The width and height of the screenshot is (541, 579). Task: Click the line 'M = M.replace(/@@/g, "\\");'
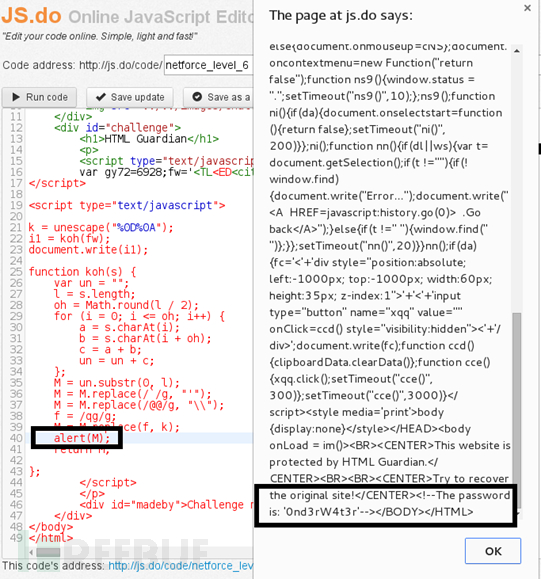(139, 405)
